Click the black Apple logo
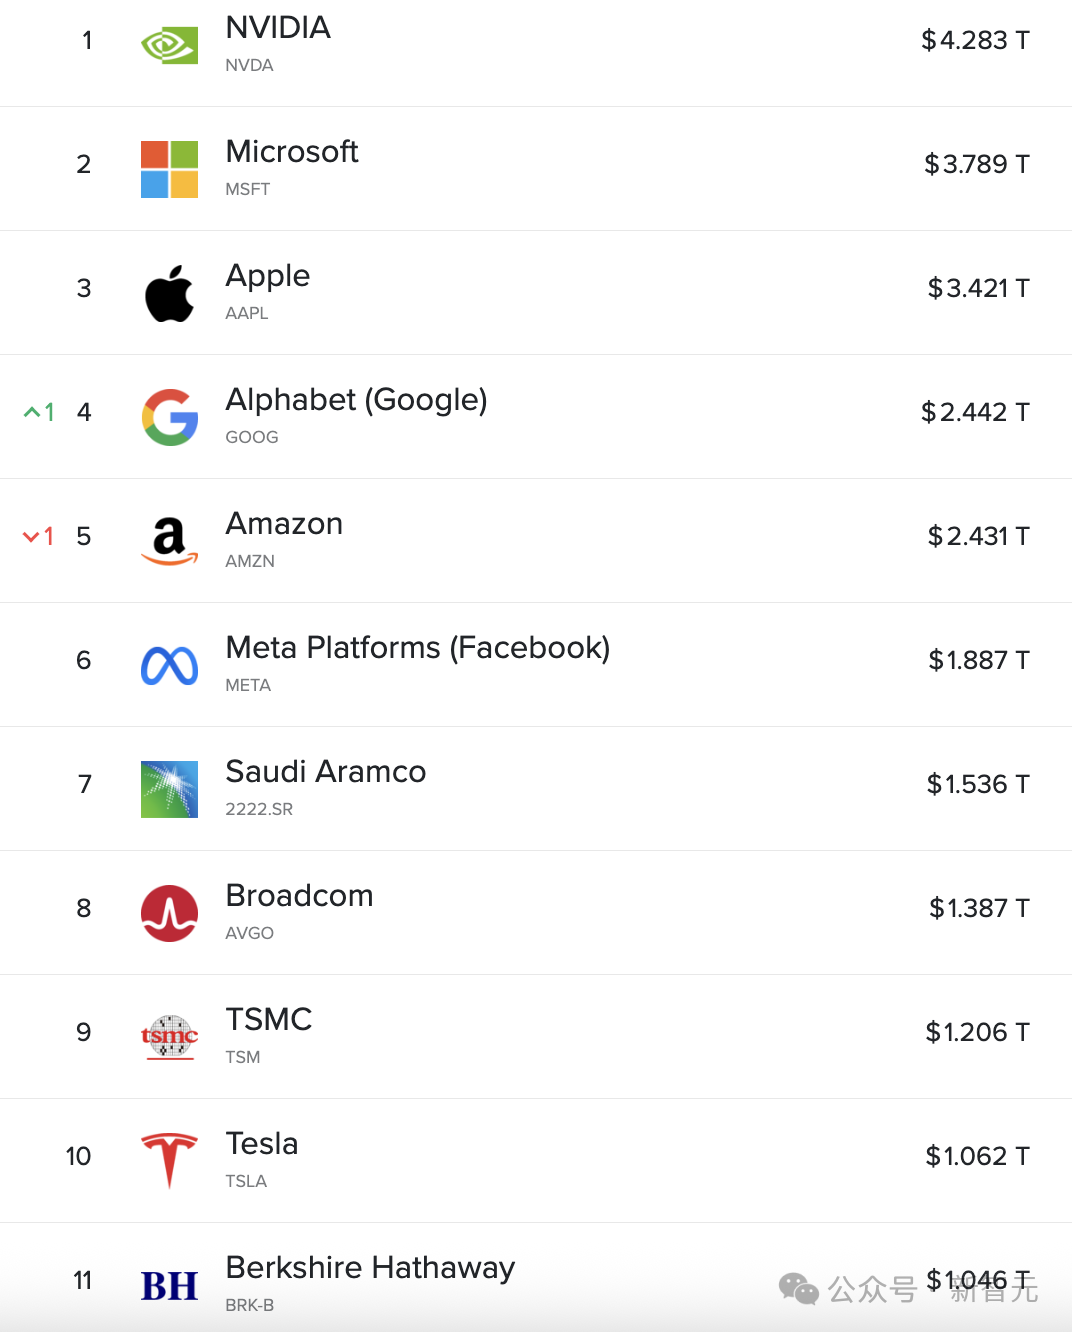Image resolution: width=1072 pixels, height=1332 pixels. 169,293
